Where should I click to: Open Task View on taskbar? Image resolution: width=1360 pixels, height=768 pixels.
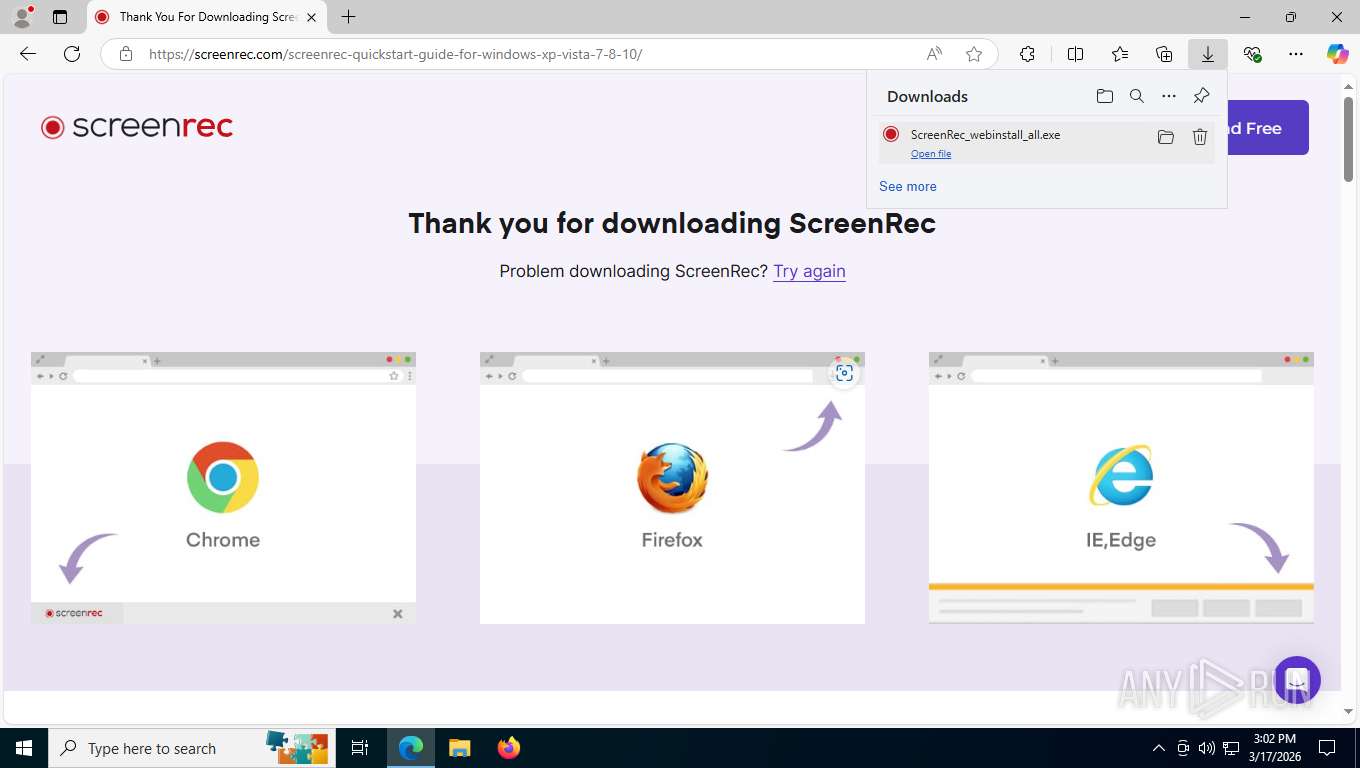pyautogui.click(x=360, y=748)
